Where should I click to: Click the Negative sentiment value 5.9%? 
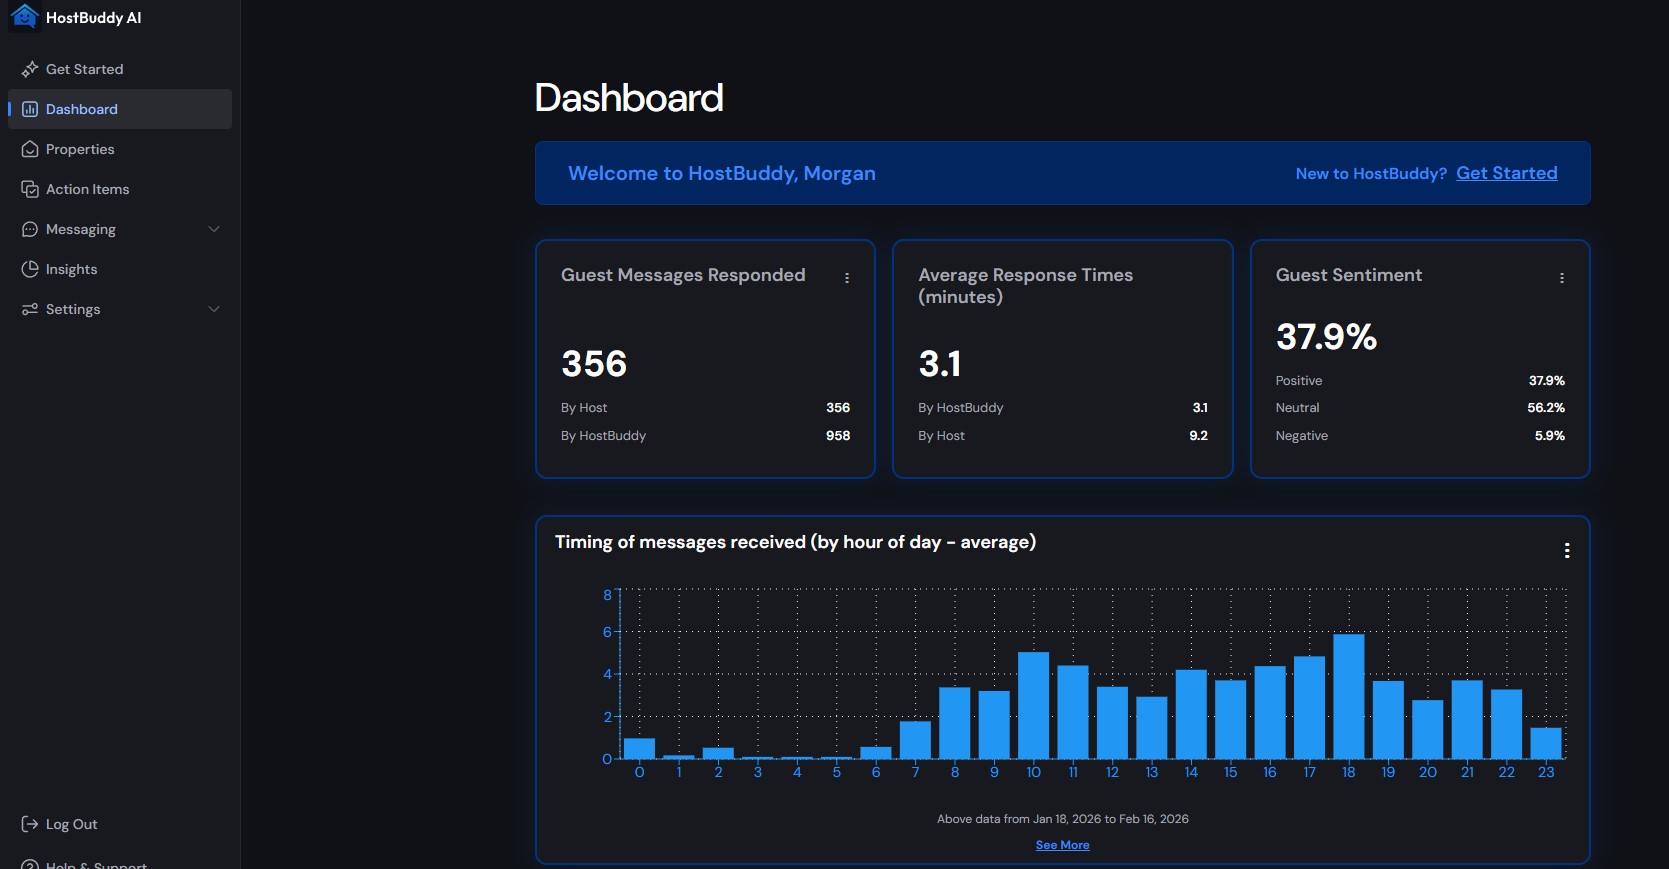click(x=1550, y=436)
